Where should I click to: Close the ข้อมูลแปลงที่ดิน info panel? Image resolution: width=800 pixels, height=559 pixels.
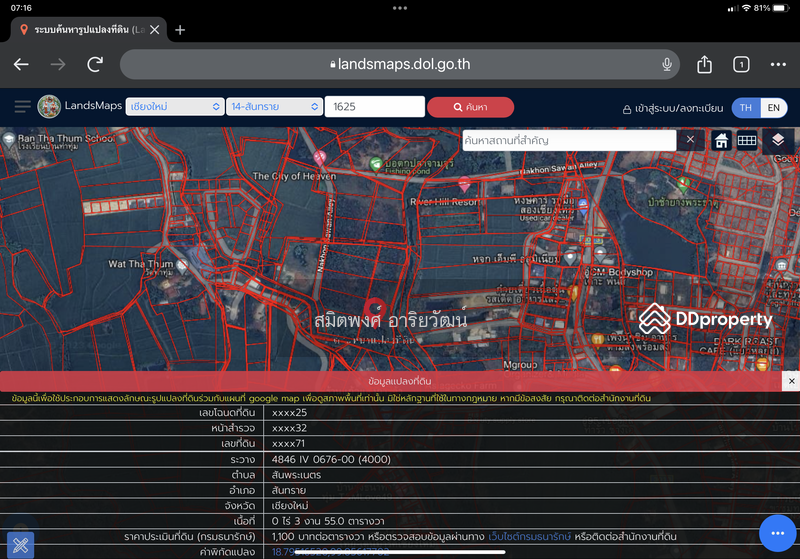pyautogui.click(x=791, y=381)
